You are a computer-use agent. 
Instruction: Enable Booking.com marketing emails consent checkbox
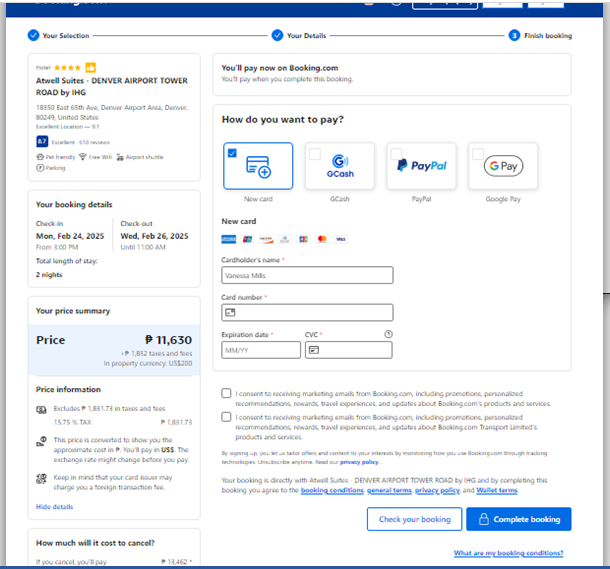pyautogui.click(x=227, y=393)
